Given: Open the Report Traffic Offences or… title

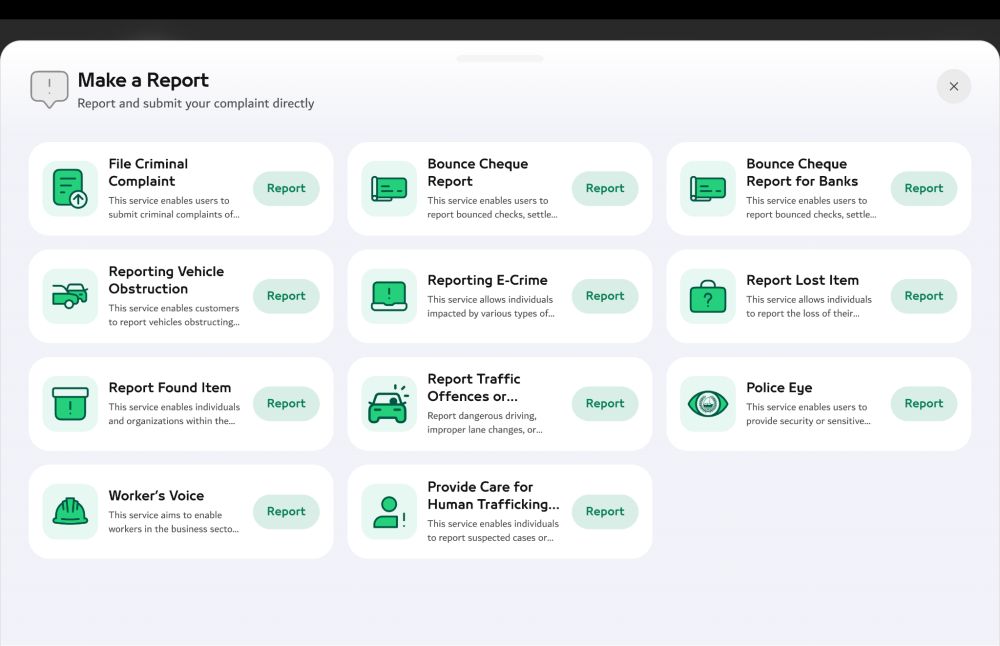Looking at the screenshot, I should (x=474, y=388).
